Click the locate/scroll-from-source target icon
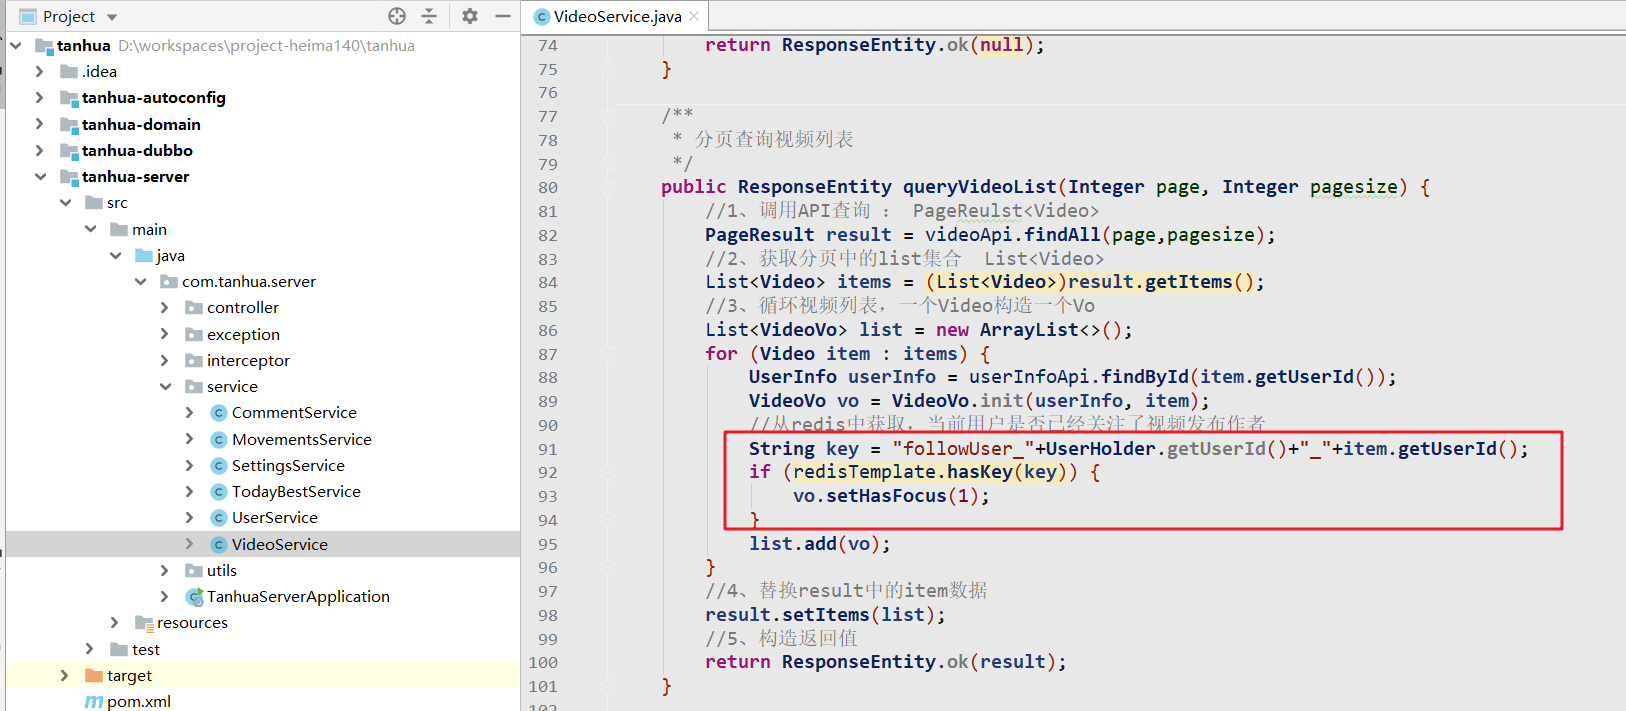The width and height of the screenshot is (1626, 711). tap(397, 16)
